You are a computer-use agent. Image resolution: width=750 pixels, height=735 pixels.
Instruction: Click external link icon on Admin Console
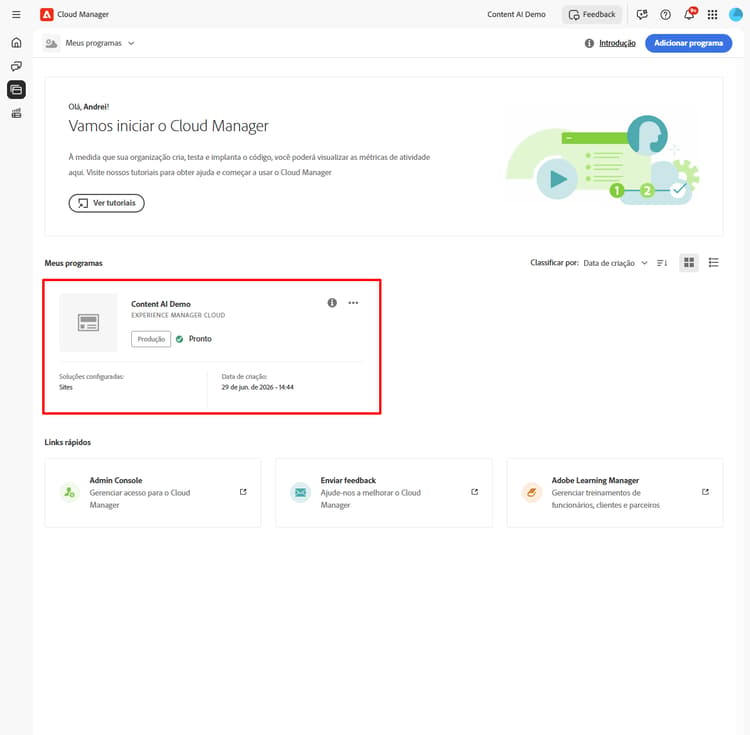coord(243,492)
